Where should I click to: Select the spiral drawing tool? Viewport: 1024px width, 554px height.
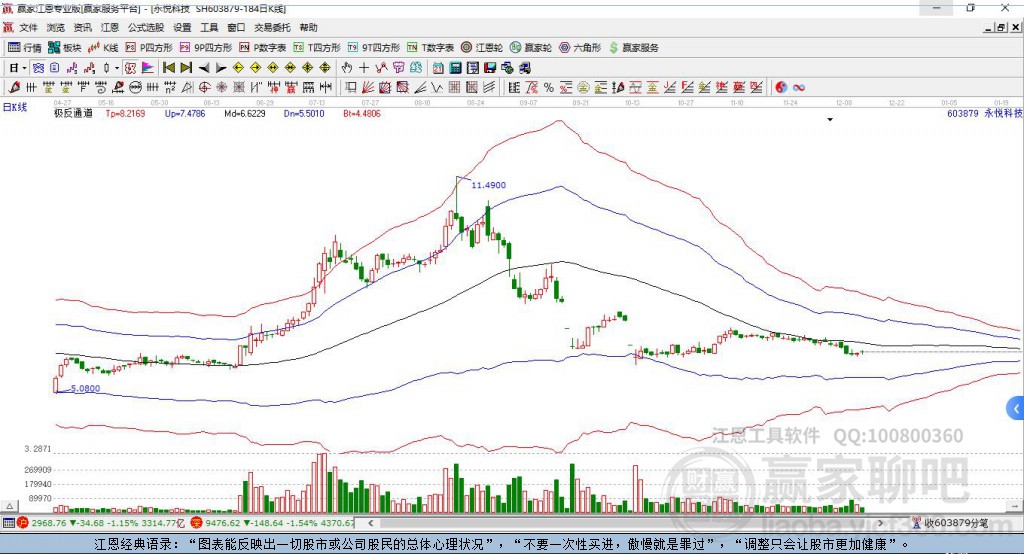[101, 88]
